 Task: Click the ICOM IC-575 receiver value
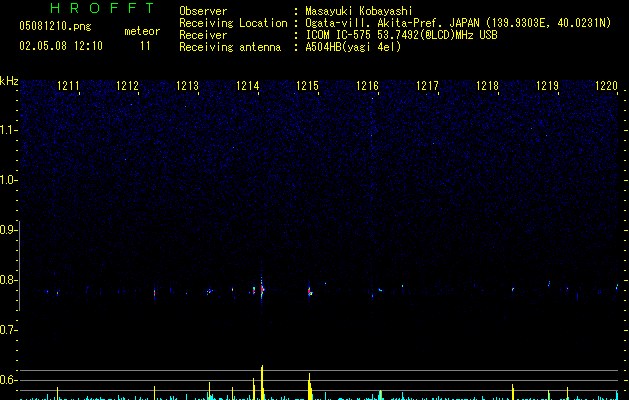pos(401,35)
